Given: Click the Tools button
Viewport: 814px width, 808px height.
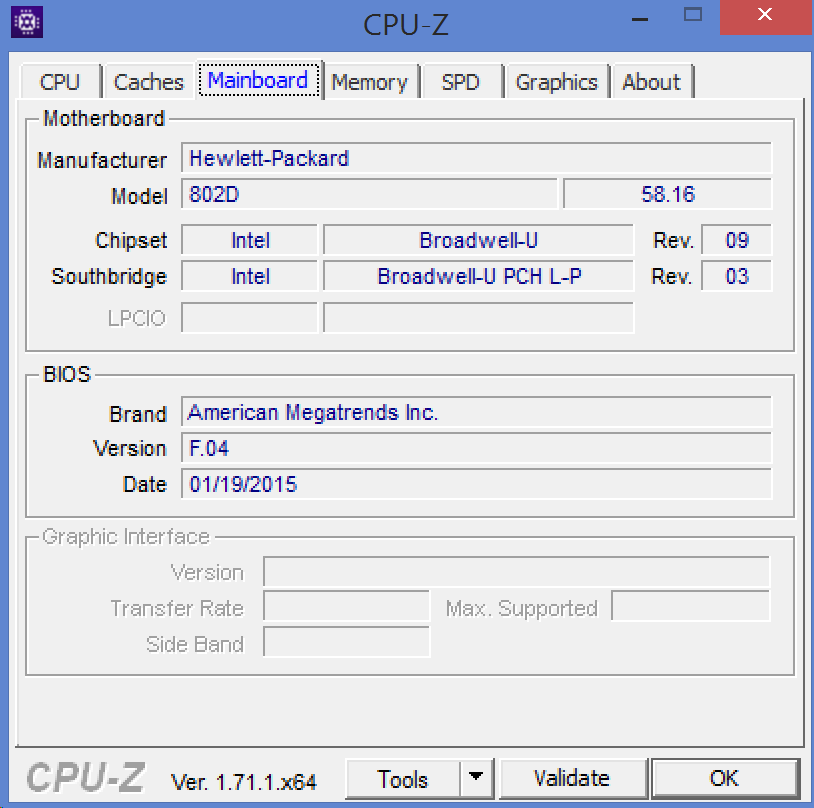Looking at the screenshot, I should pos(403,779).
